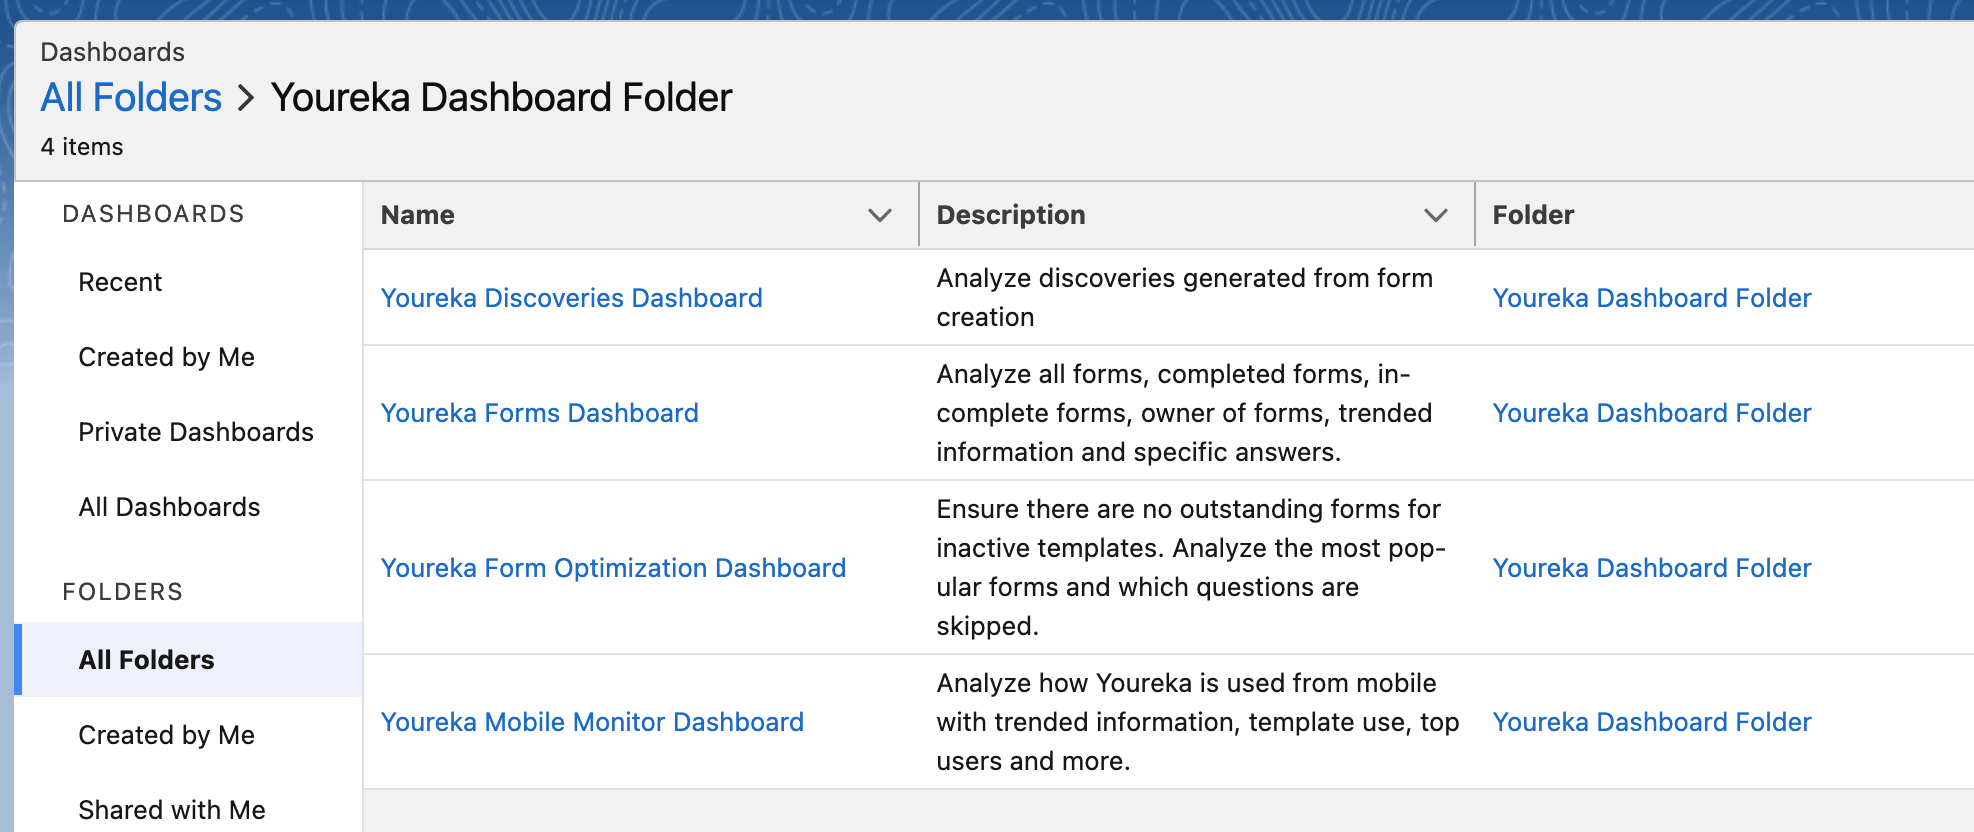Select Recent in Dashboards sidebar

coord(120,282)
